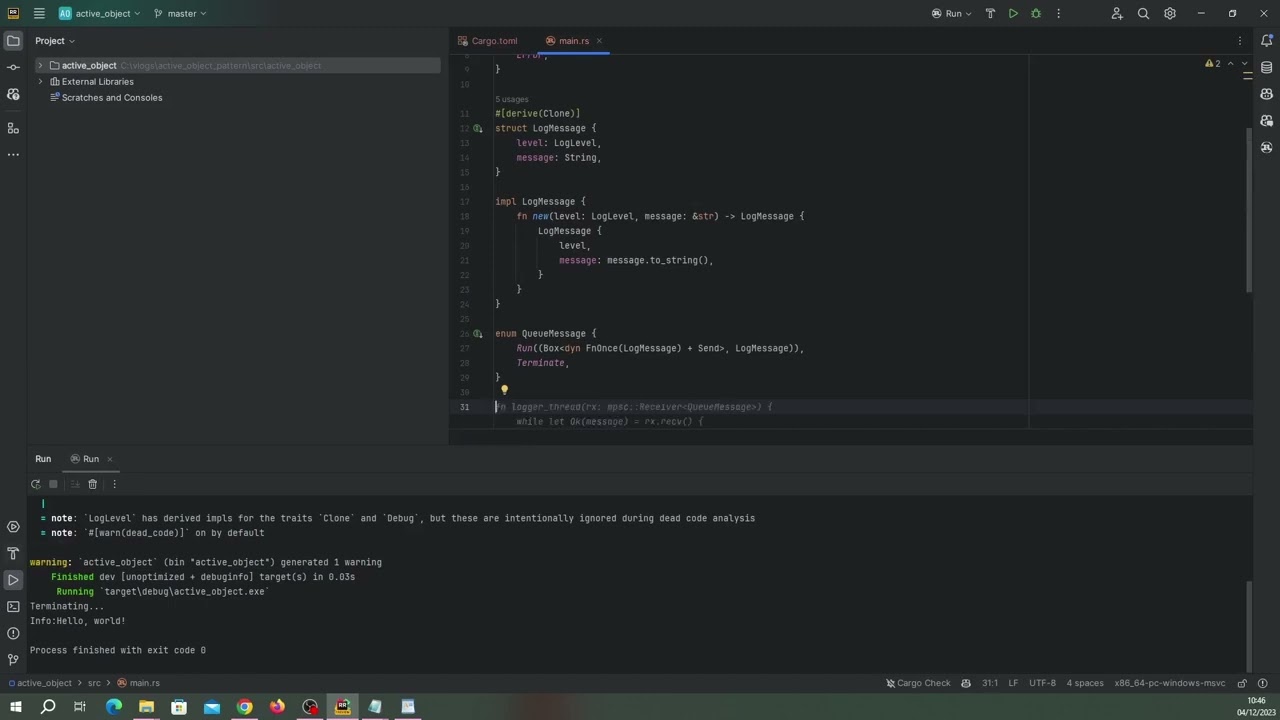Open Problems tool window icon
1280x720 pixels.
point(13,633)
